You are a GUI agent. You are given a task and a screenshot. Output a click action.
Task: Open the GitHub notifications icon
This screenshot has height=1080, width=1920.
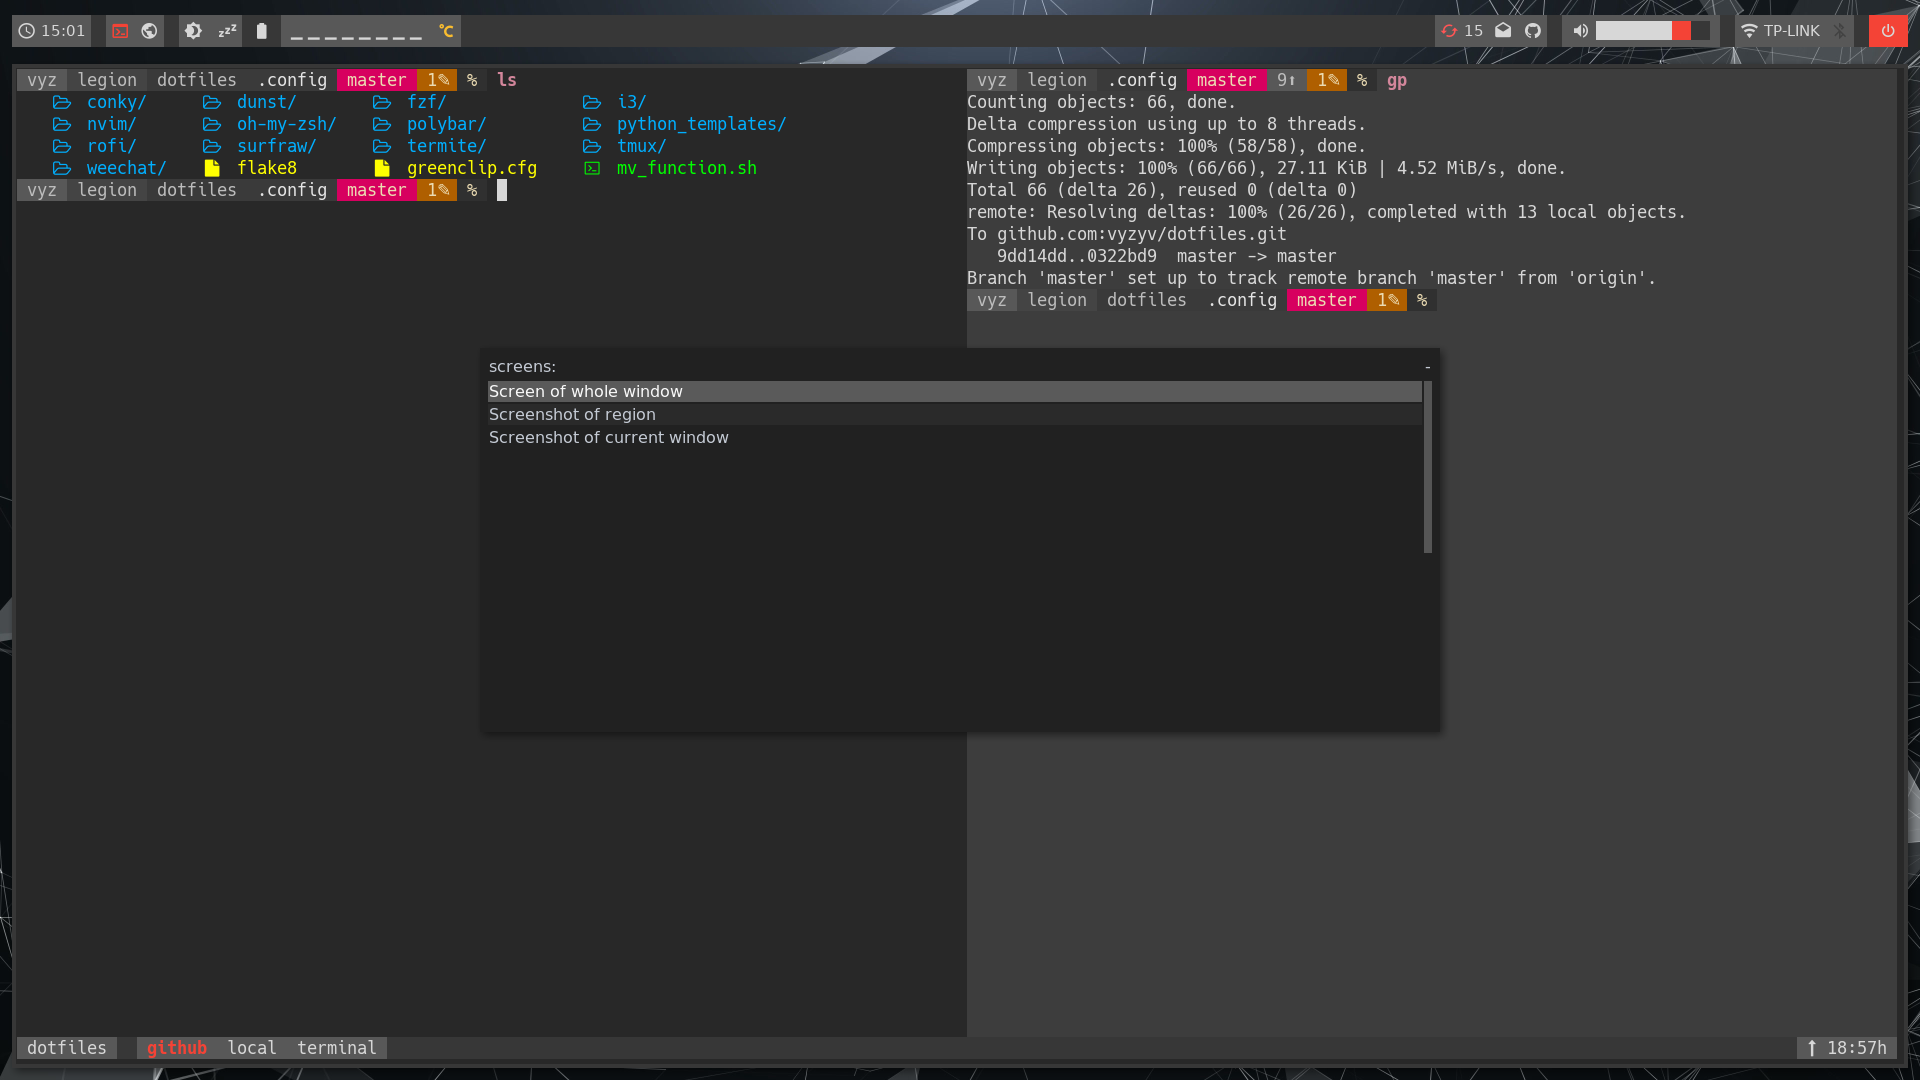pyautogui.click(x=1533, y=31)
